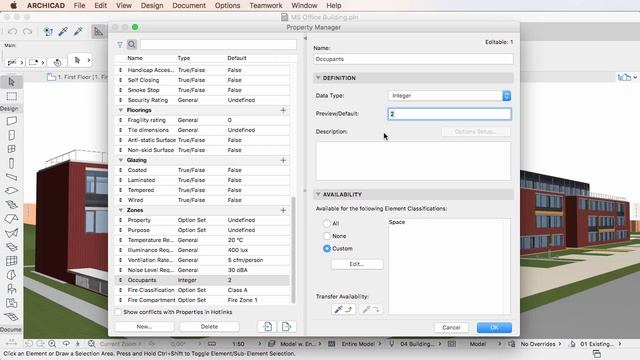Open the No Overrides dropdown in bottom bar
640x360 pixels.
coord(541,344)
